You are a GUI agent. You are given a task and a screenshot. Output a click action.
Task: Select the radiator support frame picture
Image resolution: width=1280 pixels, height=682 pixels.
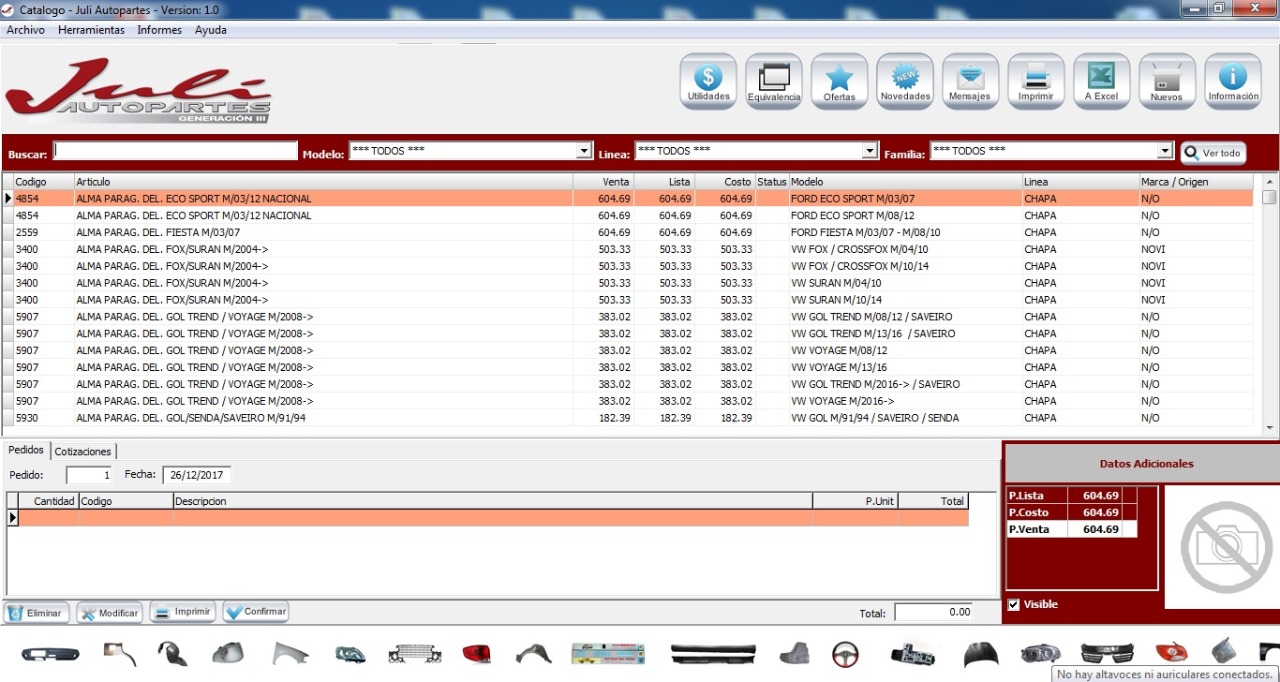413,654
